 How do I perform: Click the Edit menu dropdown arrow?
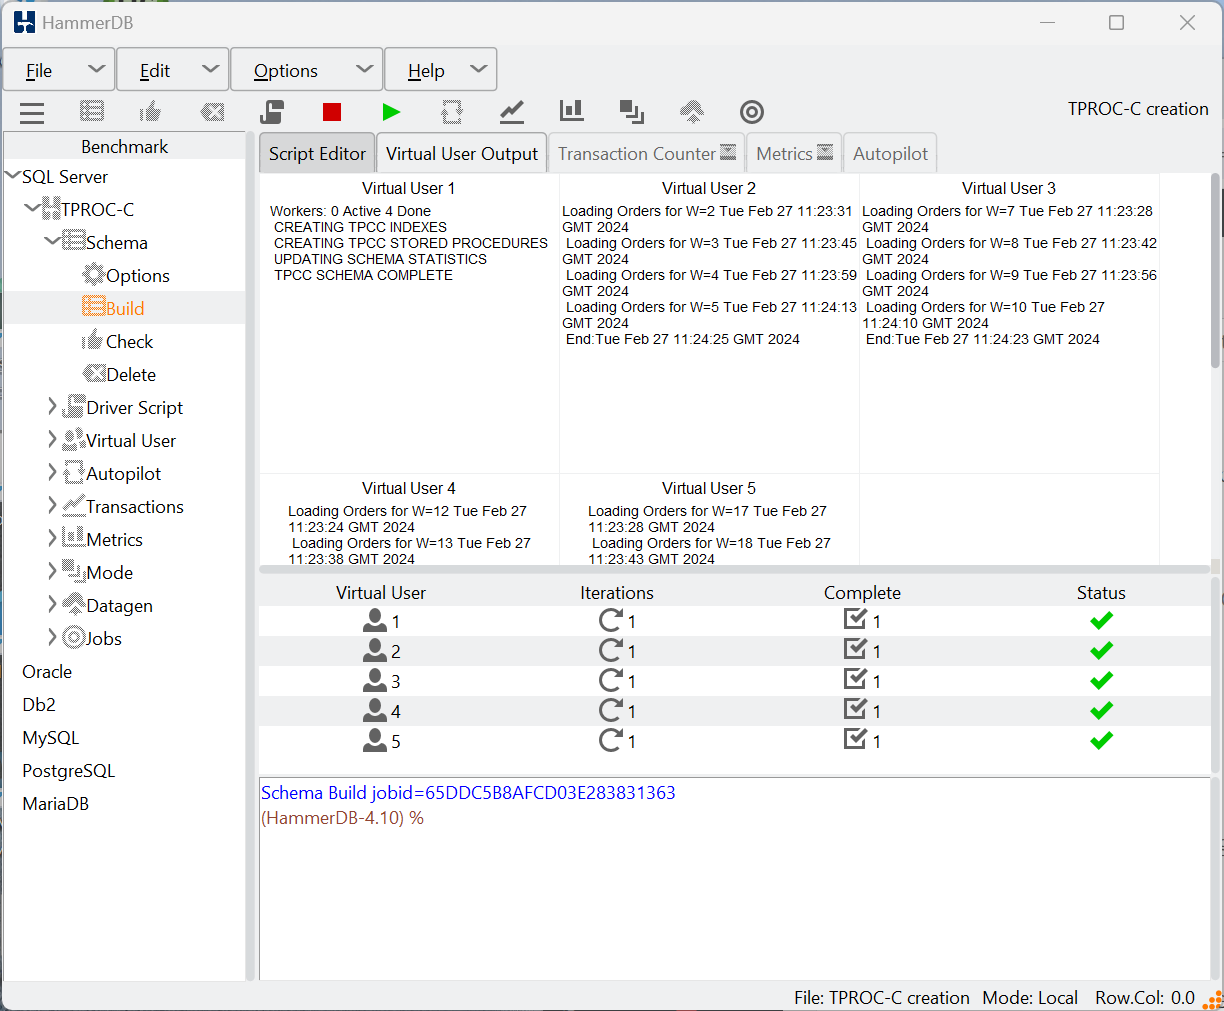pyautogui.click(x=210, y=69)
